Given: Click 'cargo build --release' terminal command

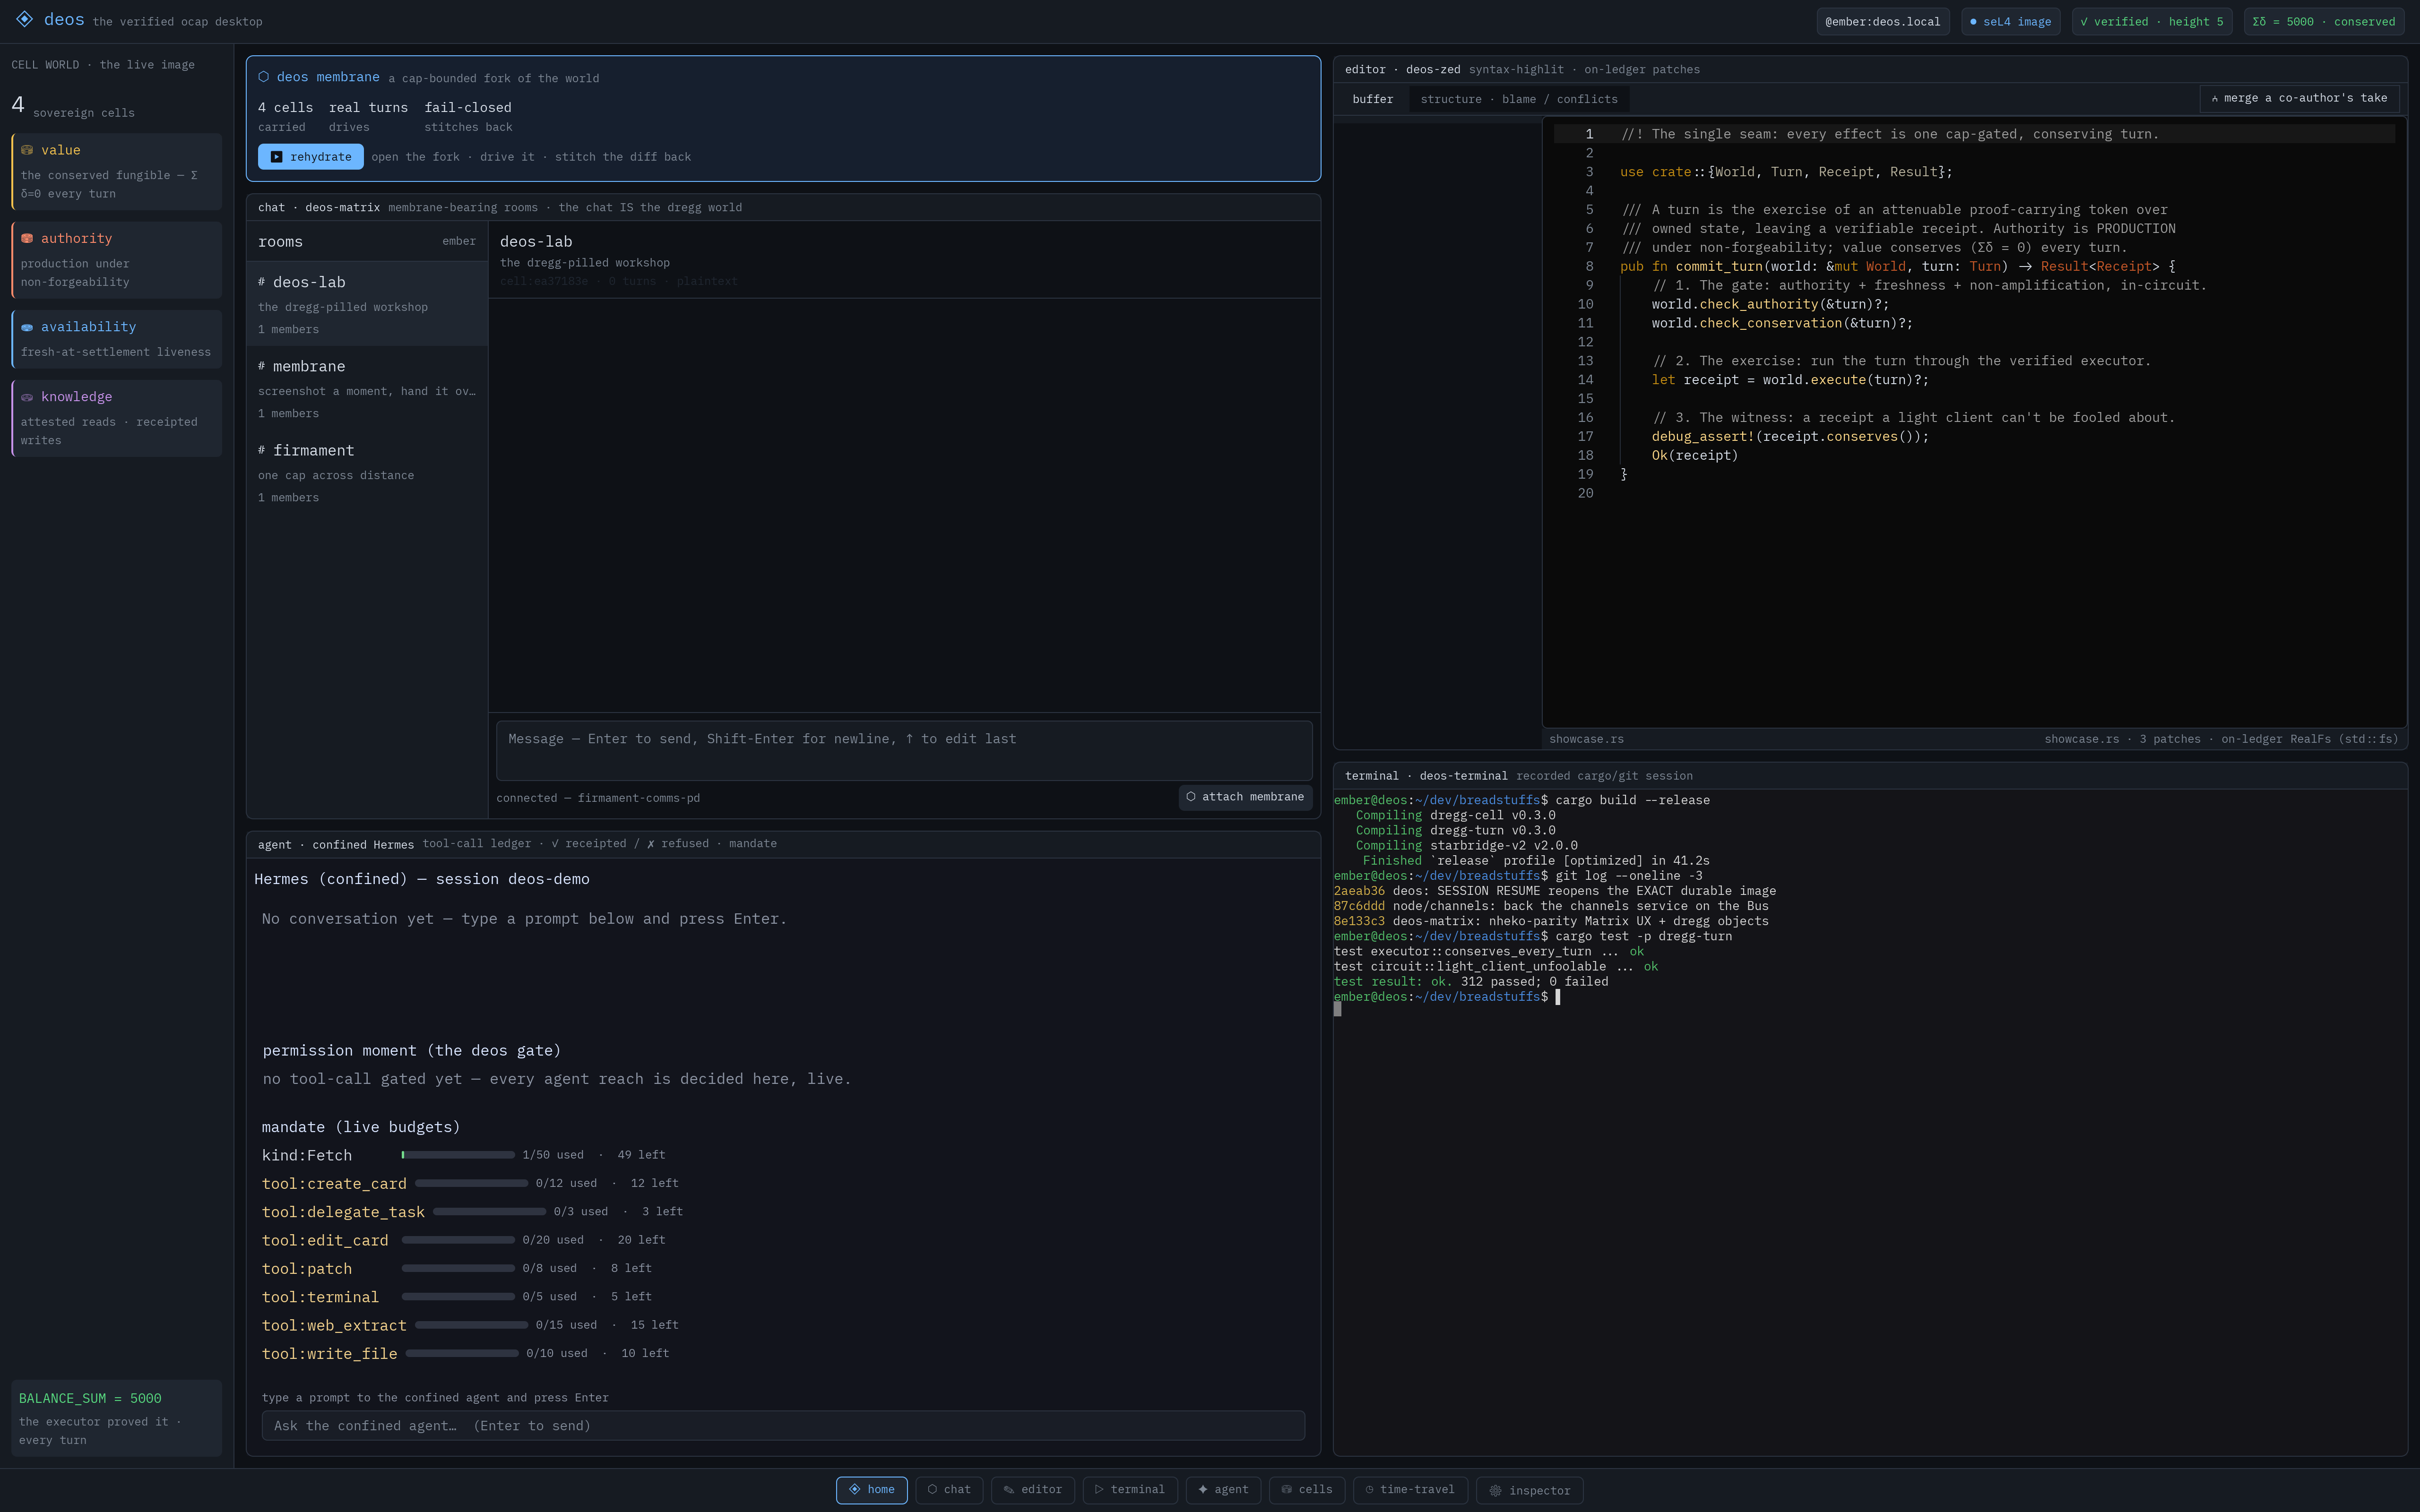Looking at the screenshot, I should (1632, 800).
